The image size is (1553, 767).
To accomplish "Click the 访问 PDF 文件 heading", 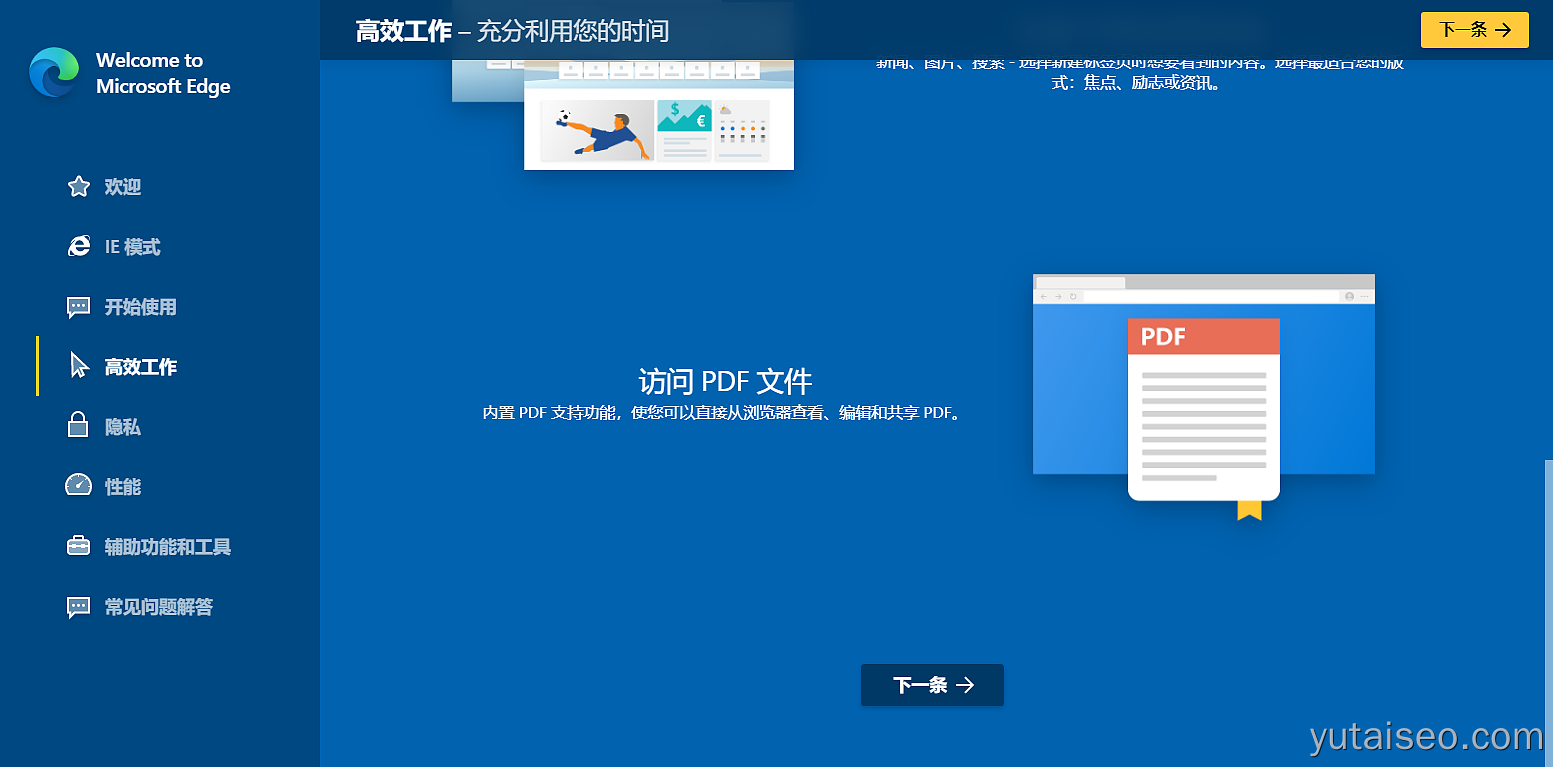I will 725,381.
